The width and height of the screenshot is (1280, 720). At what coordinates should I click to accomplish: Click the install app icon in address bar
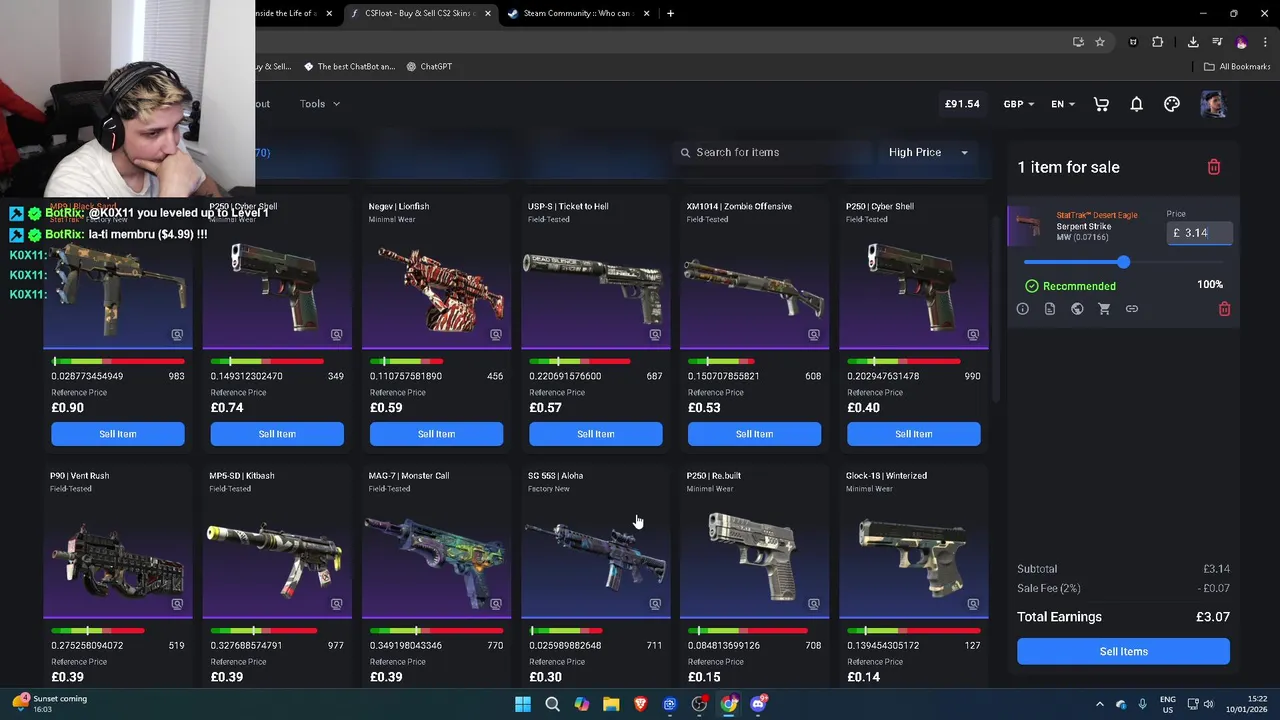(1078, 42)
